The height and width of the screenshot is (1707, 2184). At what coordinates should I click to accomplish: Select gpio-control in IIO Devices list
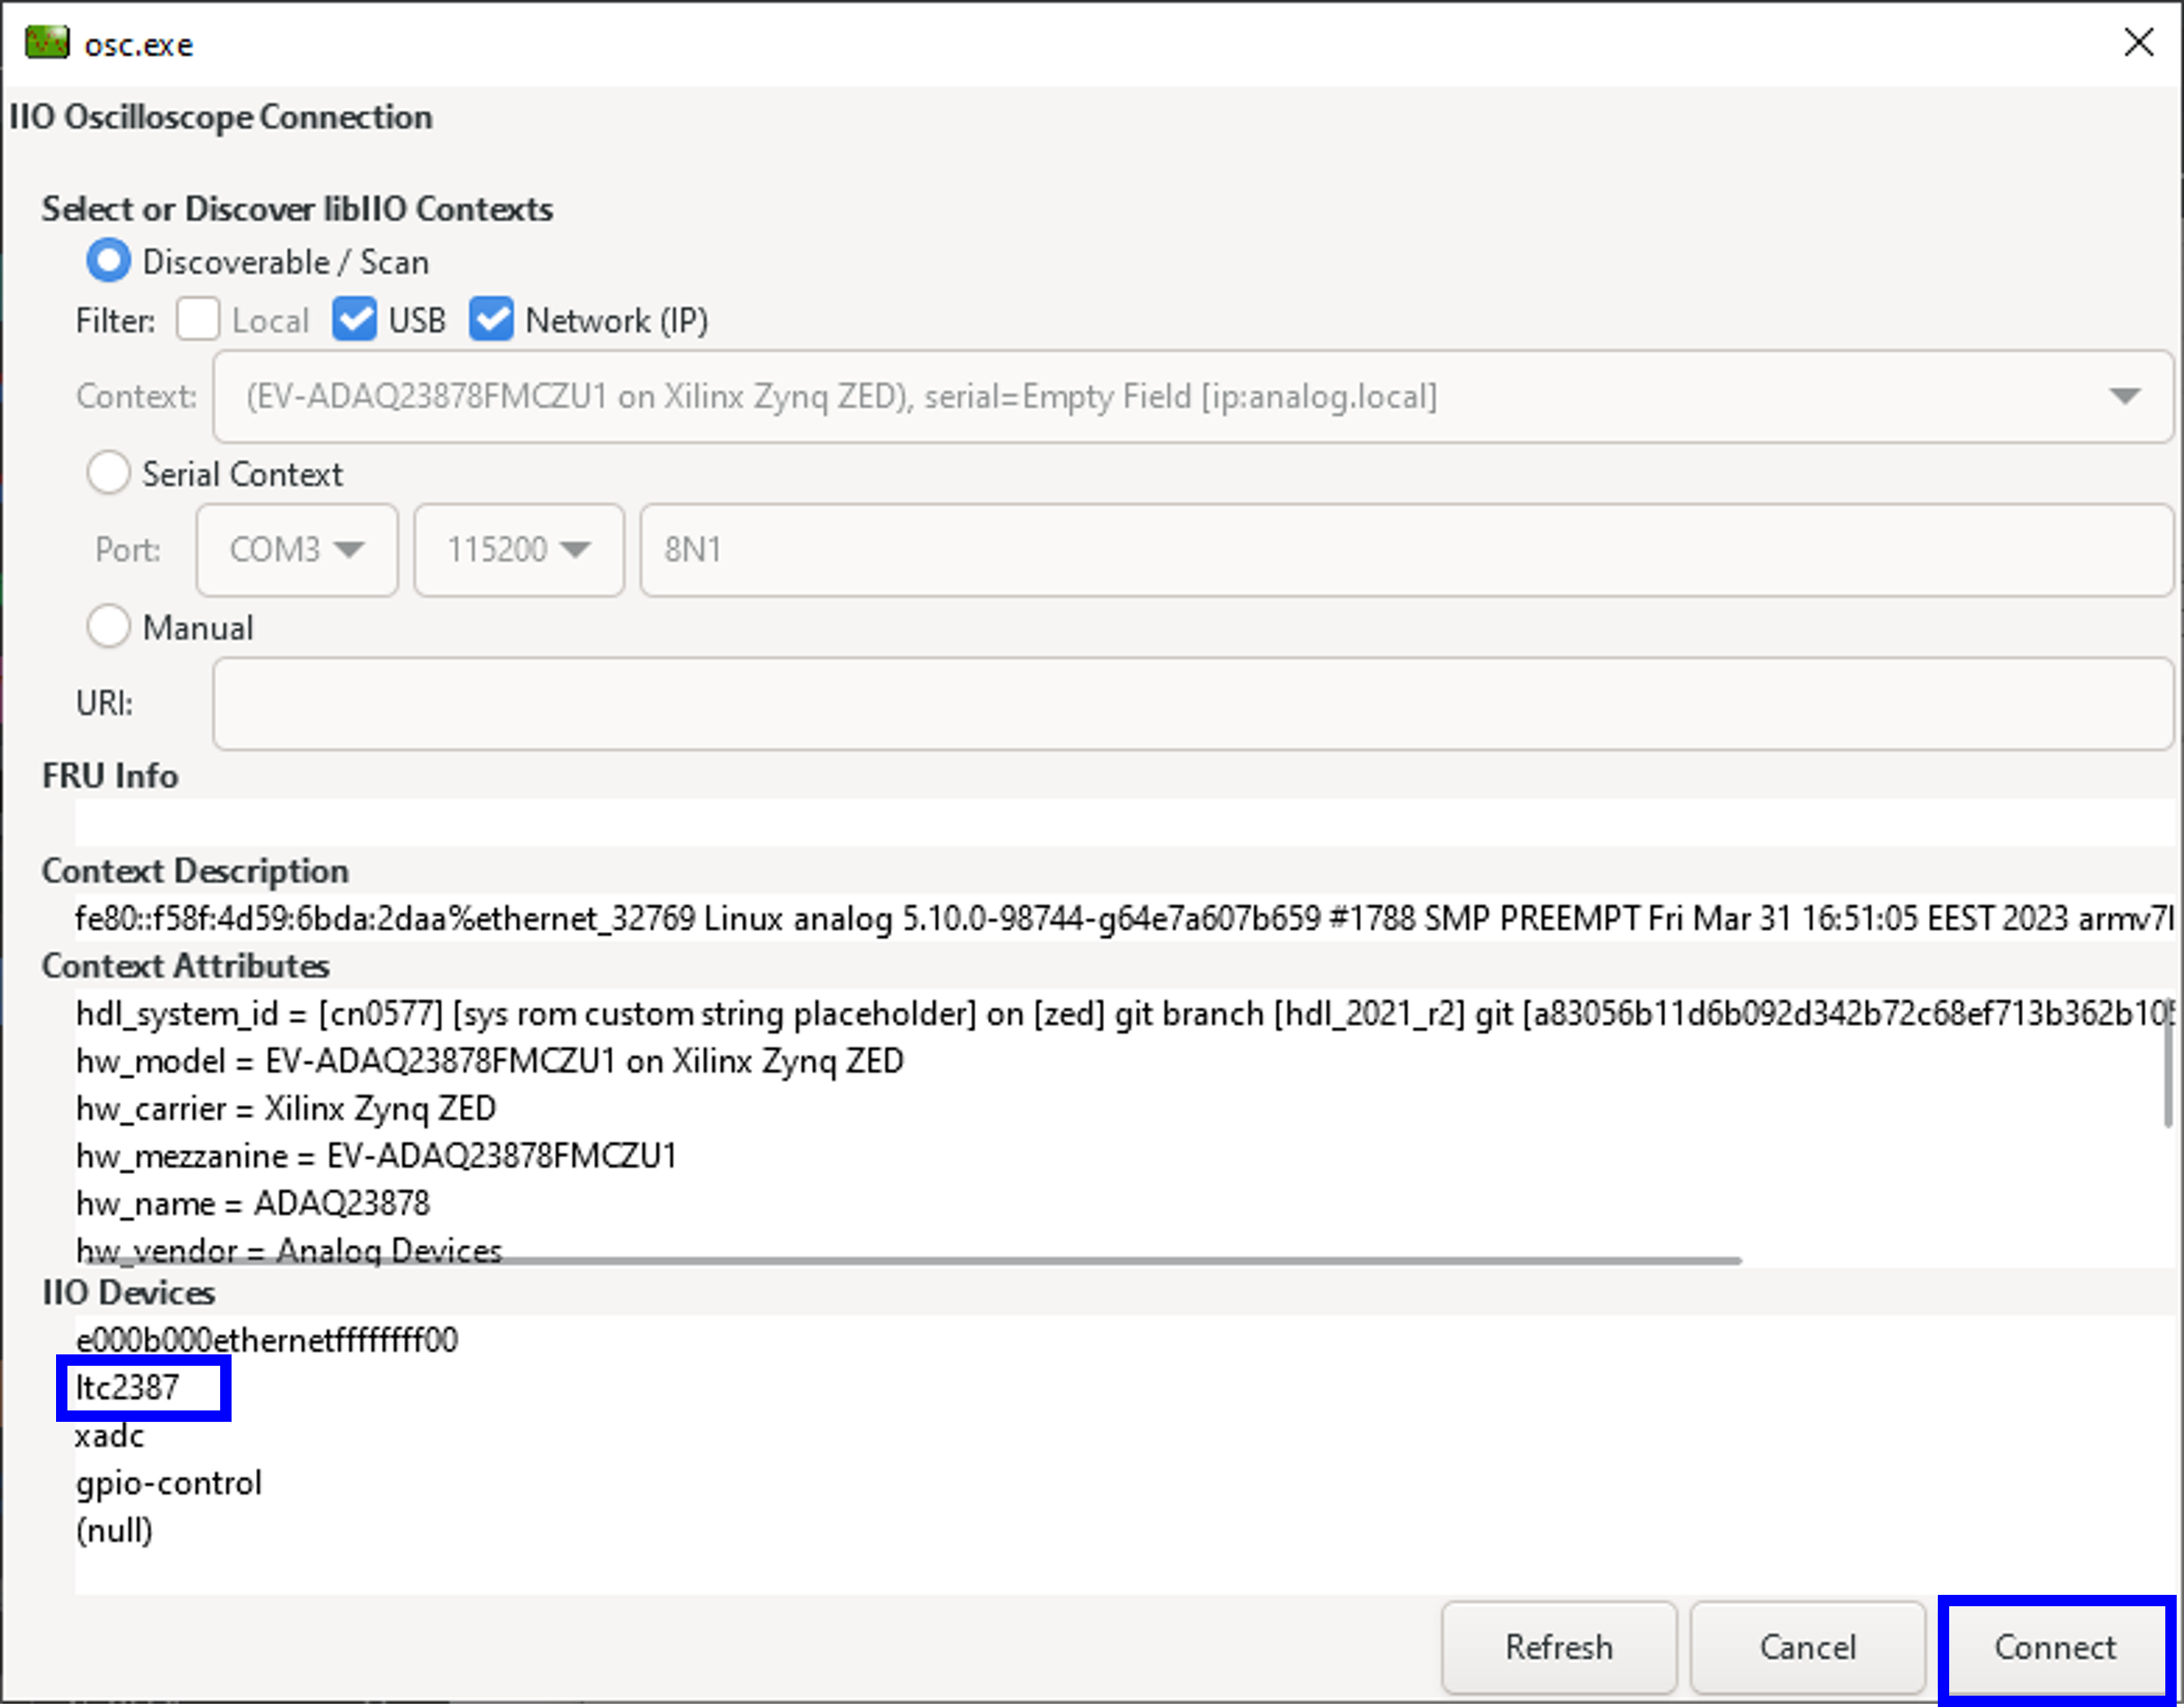[169, 1483]
